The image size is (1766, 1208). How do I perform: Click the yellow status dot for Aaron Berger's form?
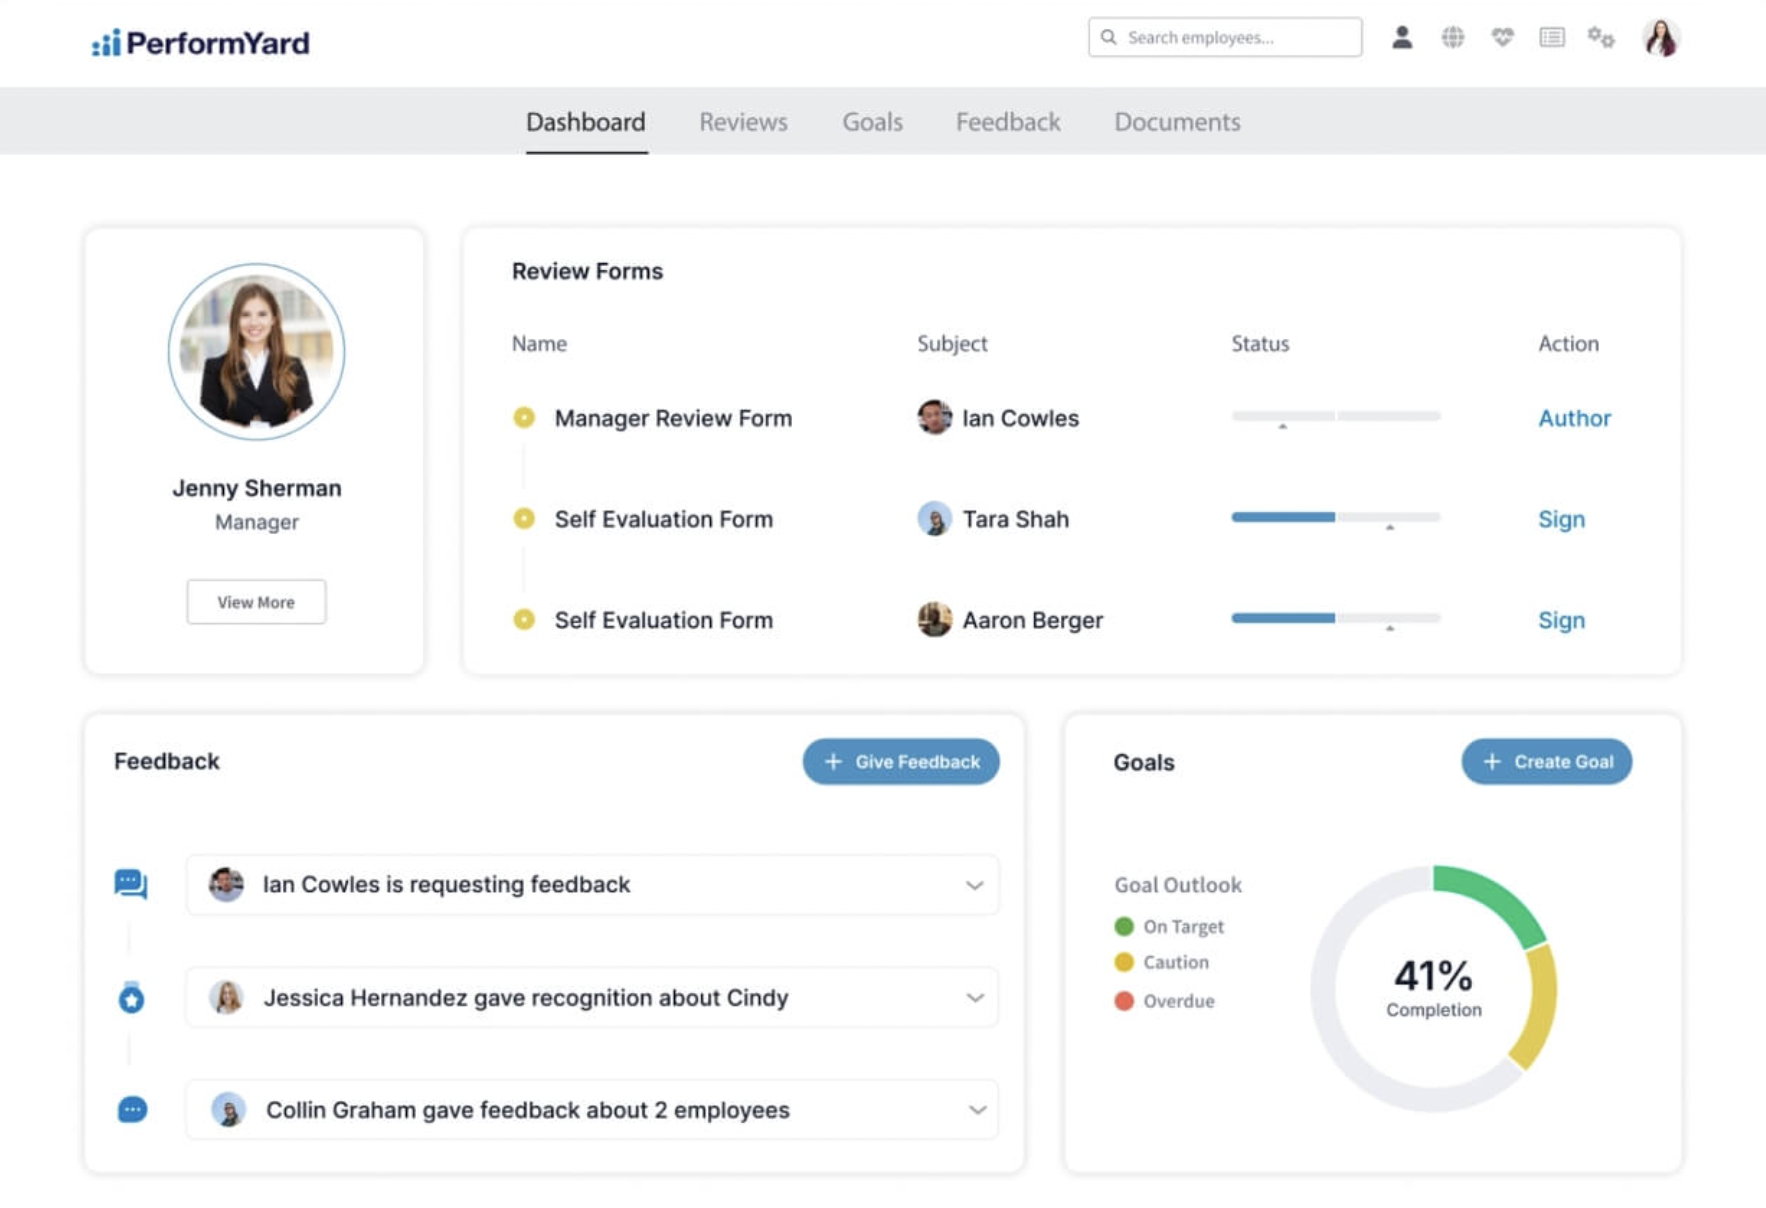(x=524, y=619)
